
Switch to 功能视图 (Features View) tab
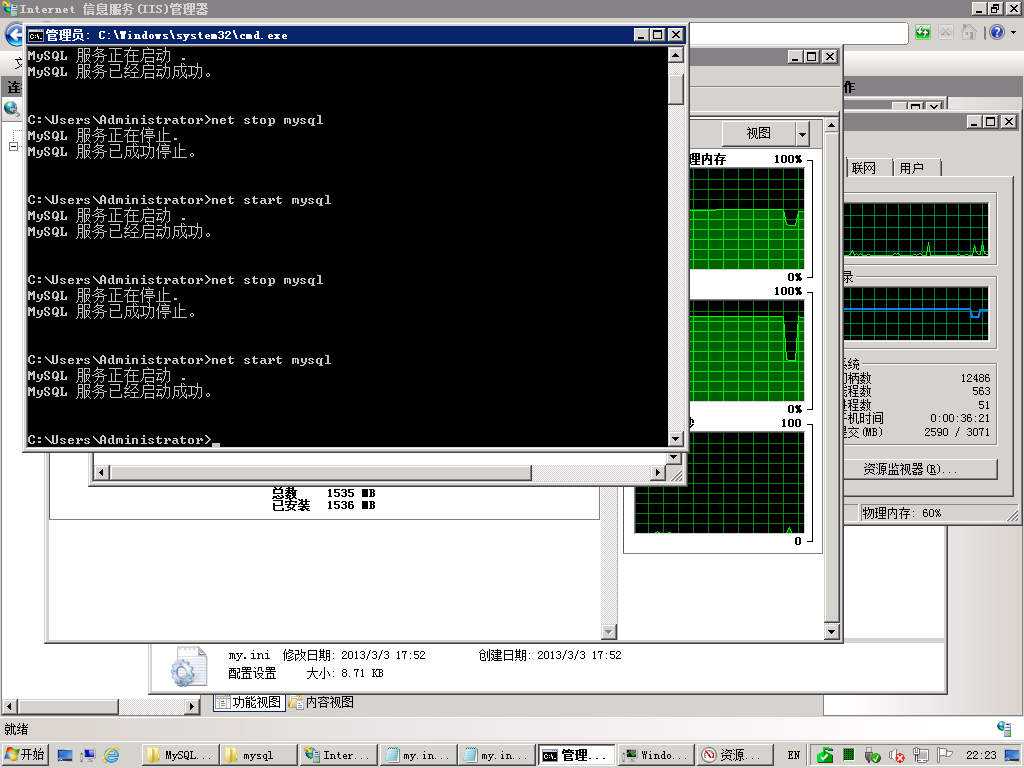coord(249,702)
